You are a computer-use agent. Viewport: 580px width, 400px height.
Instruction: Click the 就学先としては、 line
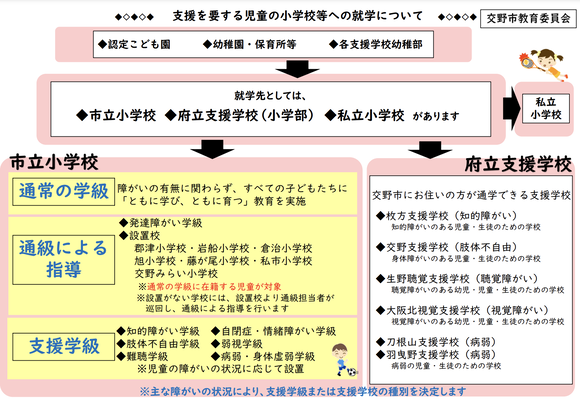pos(270,95)
